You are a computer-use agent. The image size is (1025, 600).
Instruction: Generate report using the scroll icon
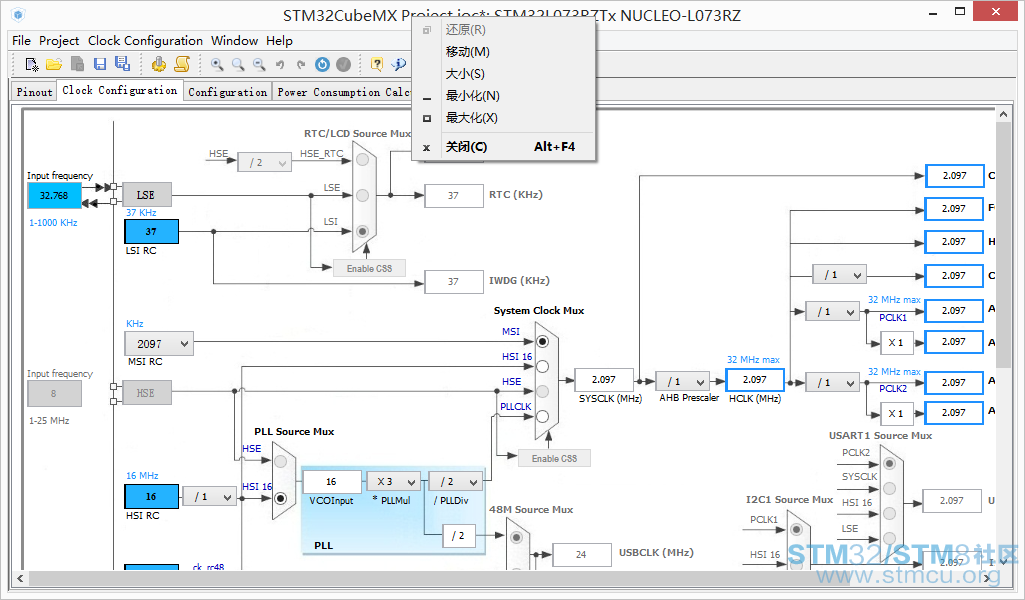(182, 64)
